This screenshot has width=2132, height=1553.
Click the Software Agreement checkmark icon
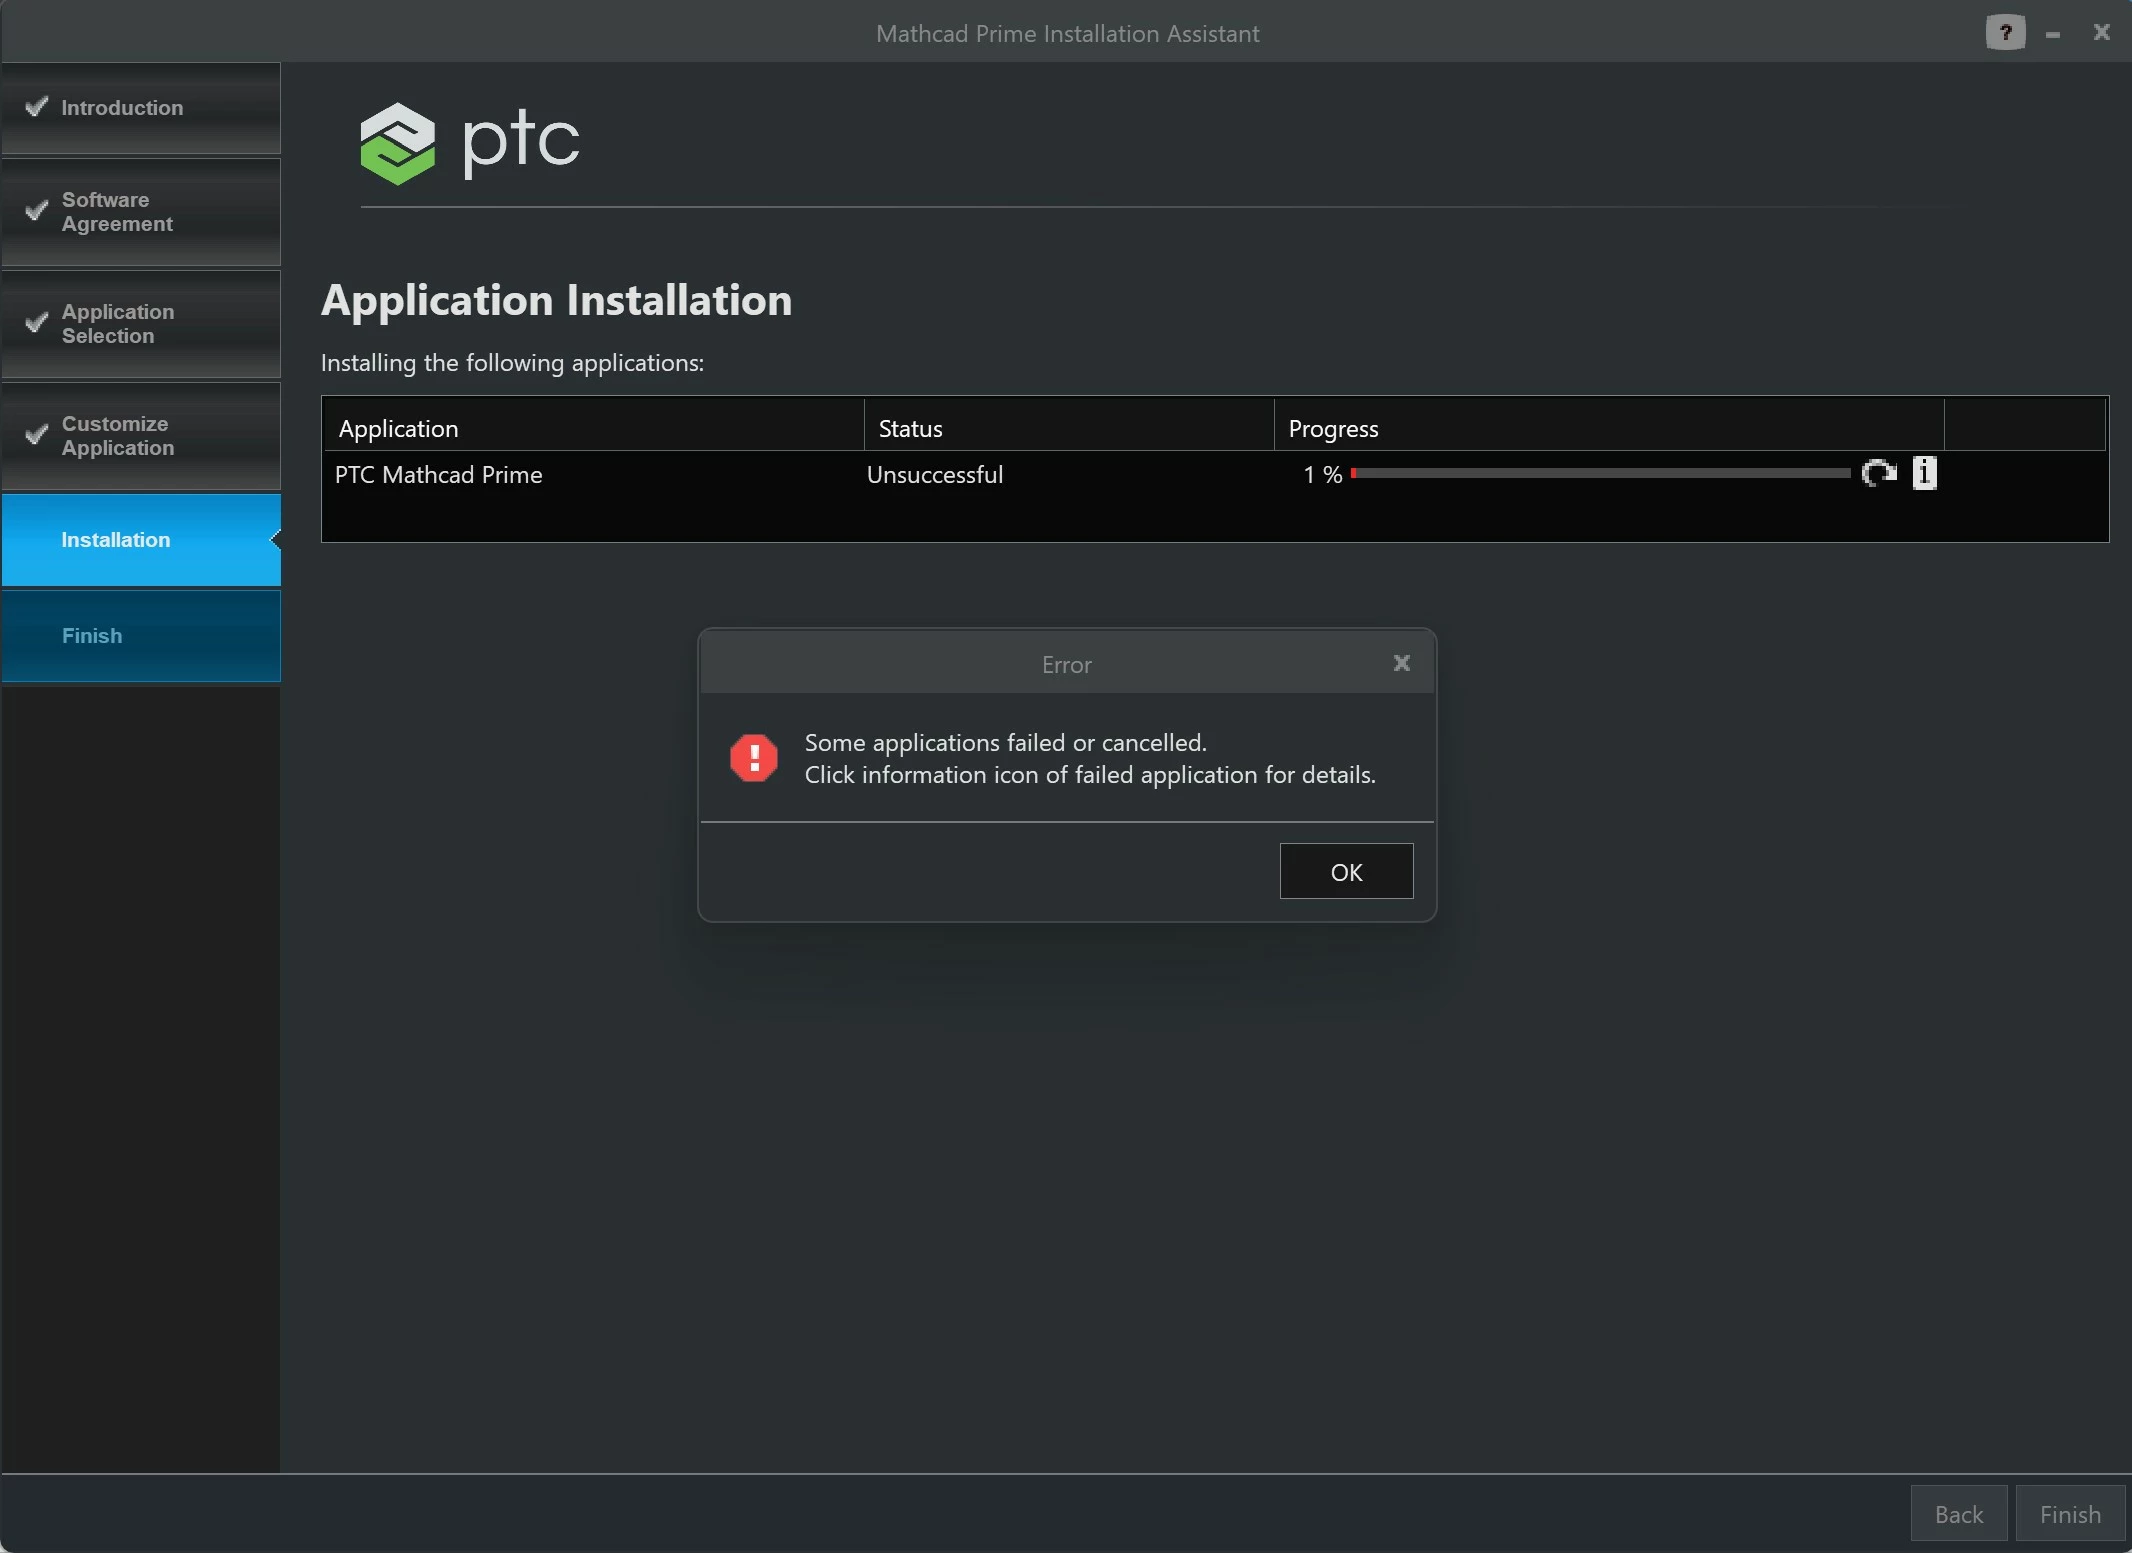(x=37, y=210)
